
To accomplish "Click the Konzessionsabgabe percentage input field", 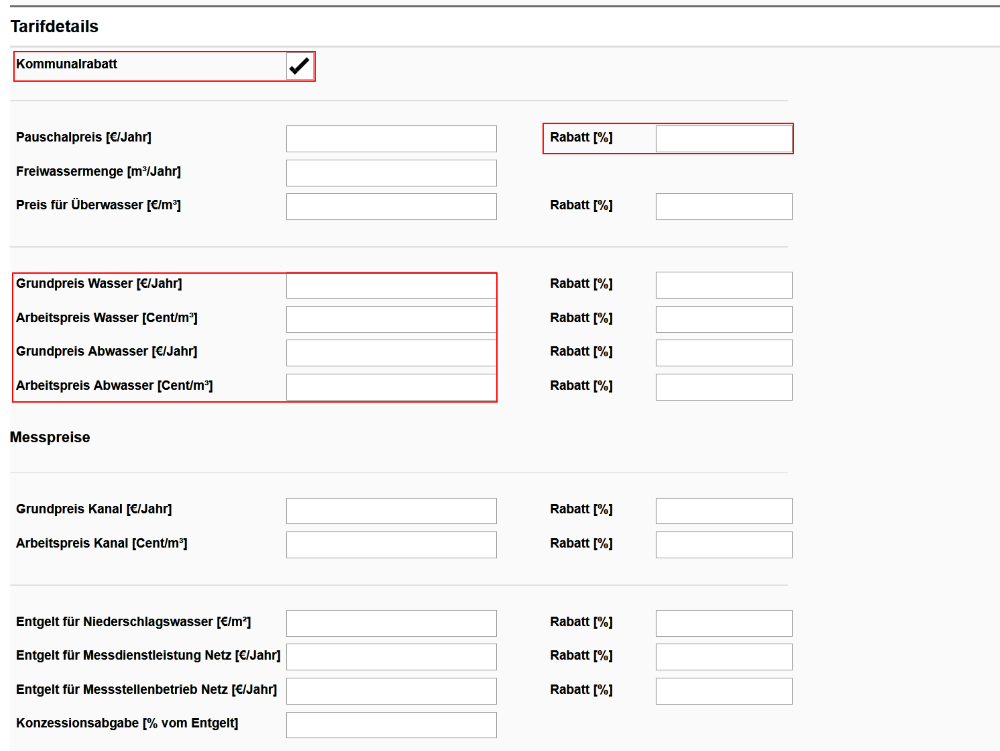I will pyautogui.click(x=391, y=725).
